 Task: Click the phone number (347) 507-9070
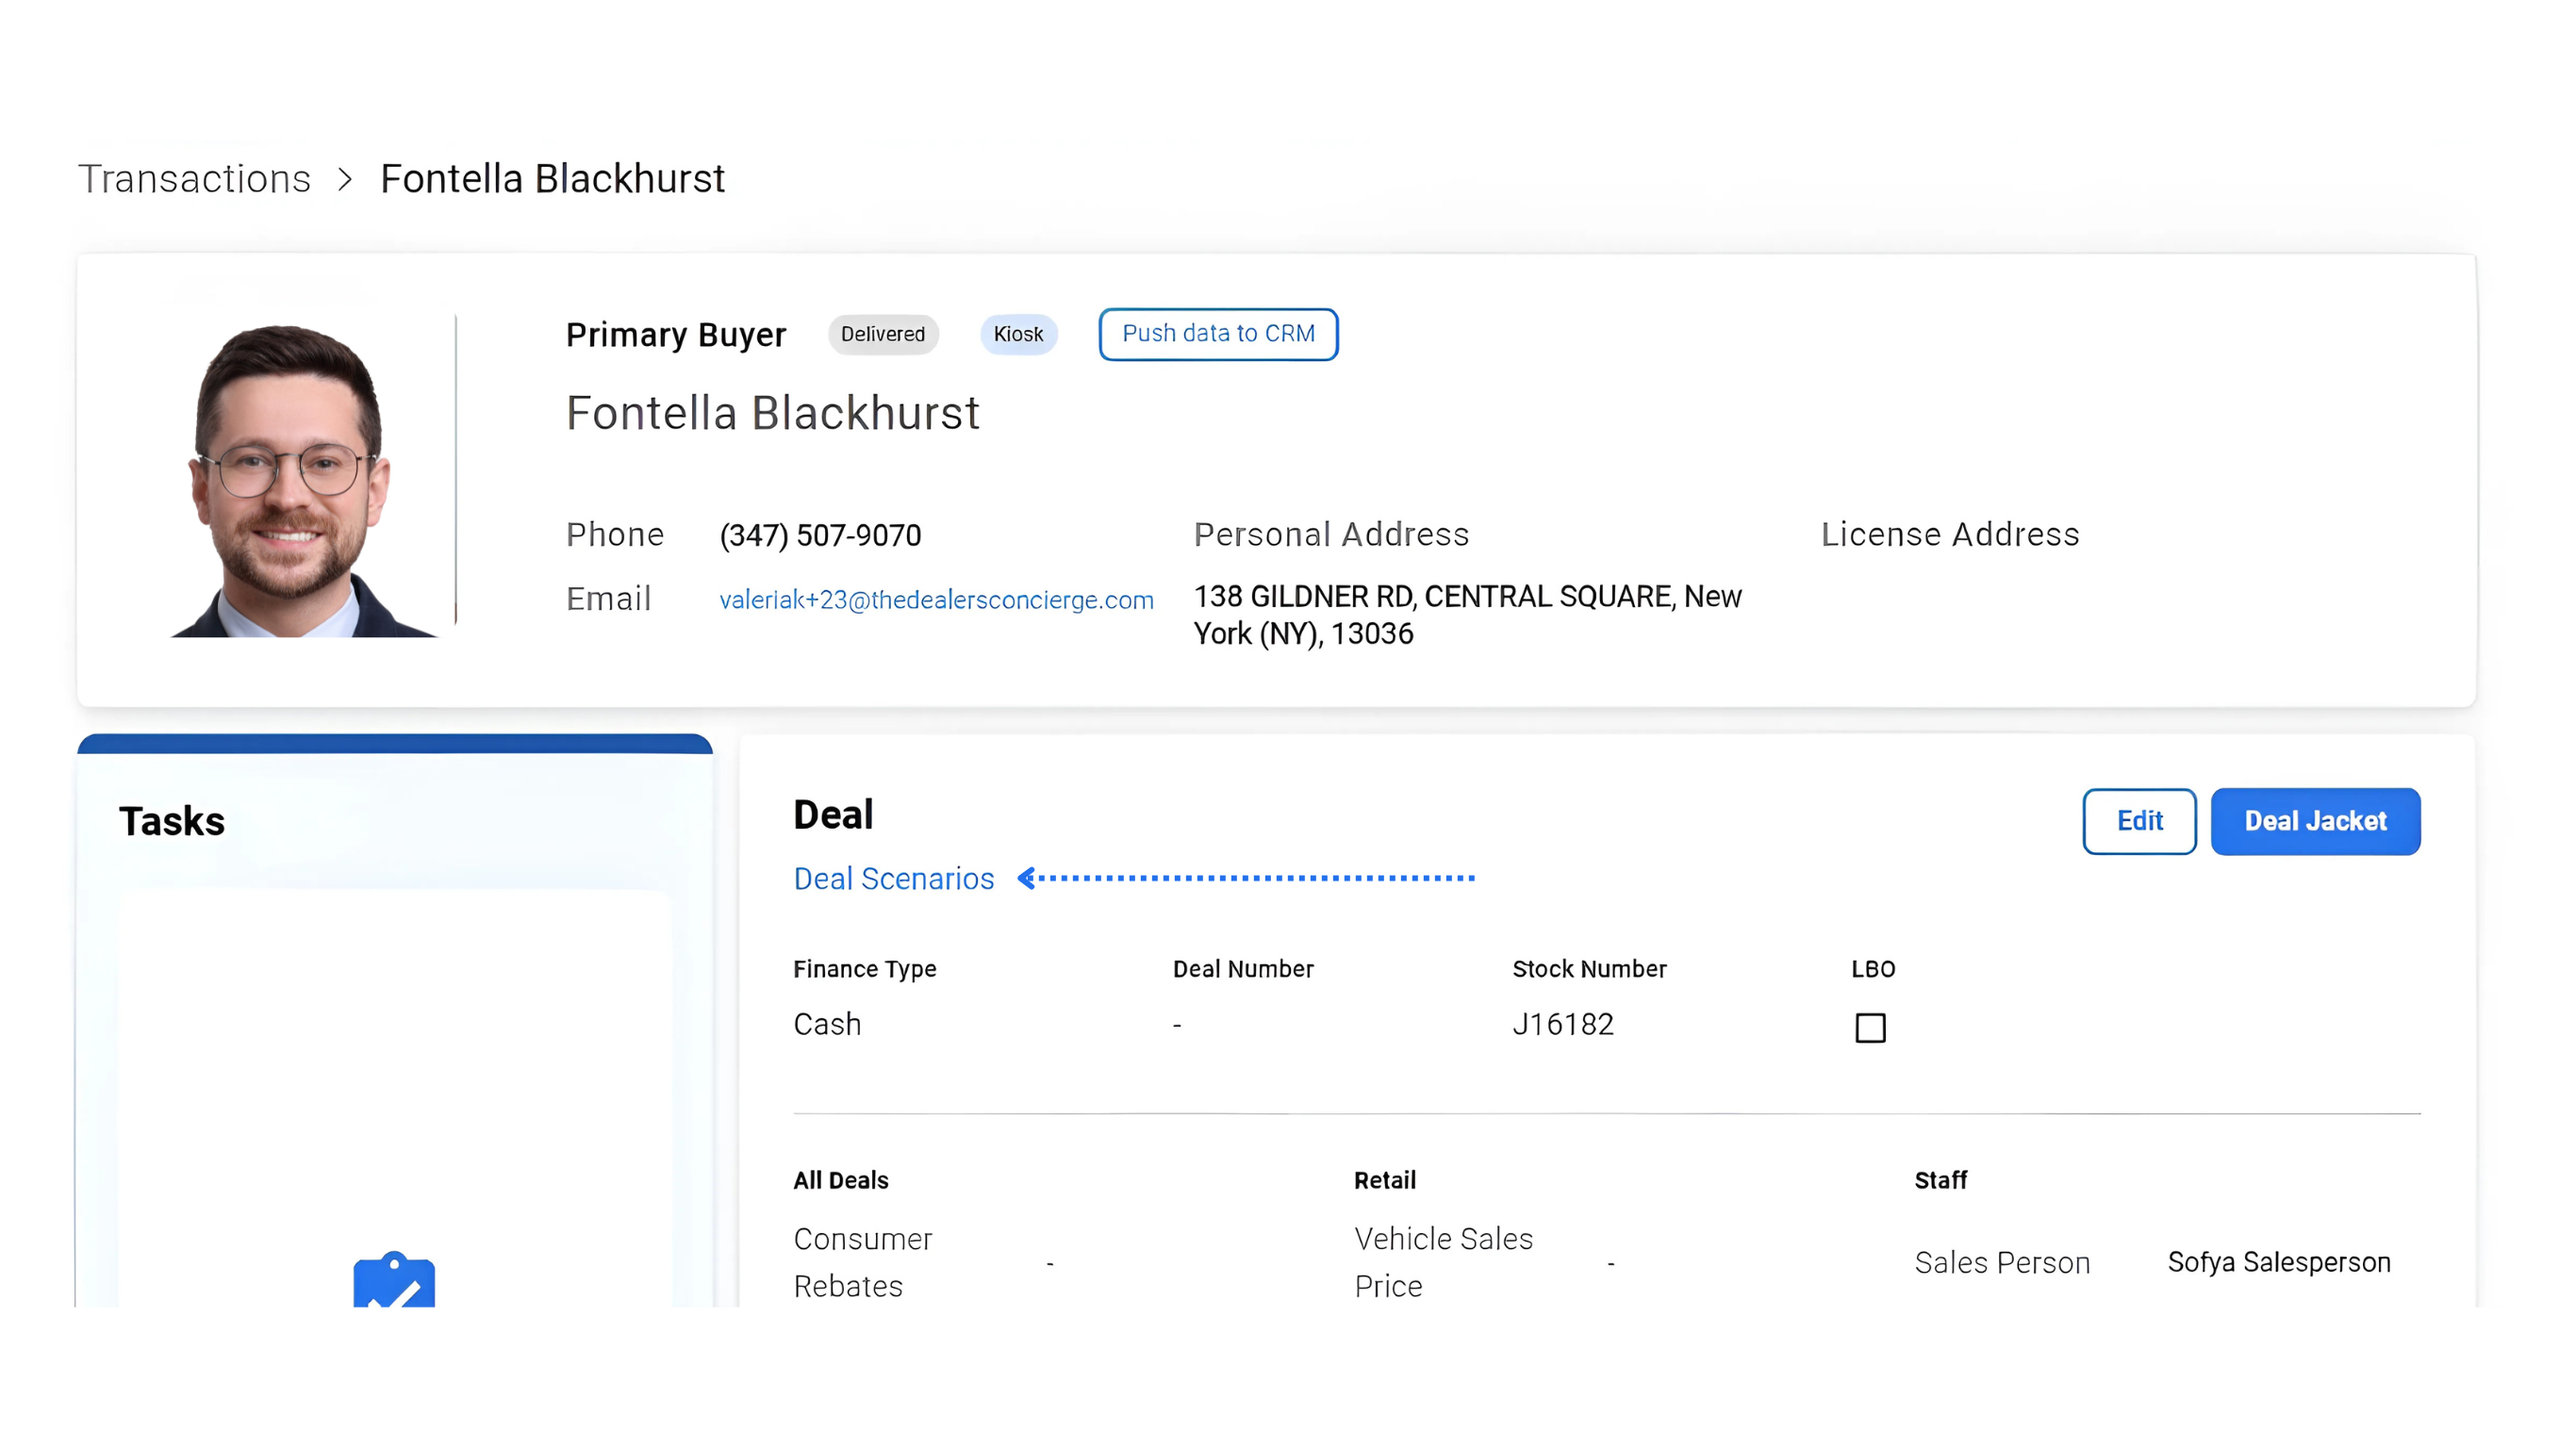click(820, 536)
